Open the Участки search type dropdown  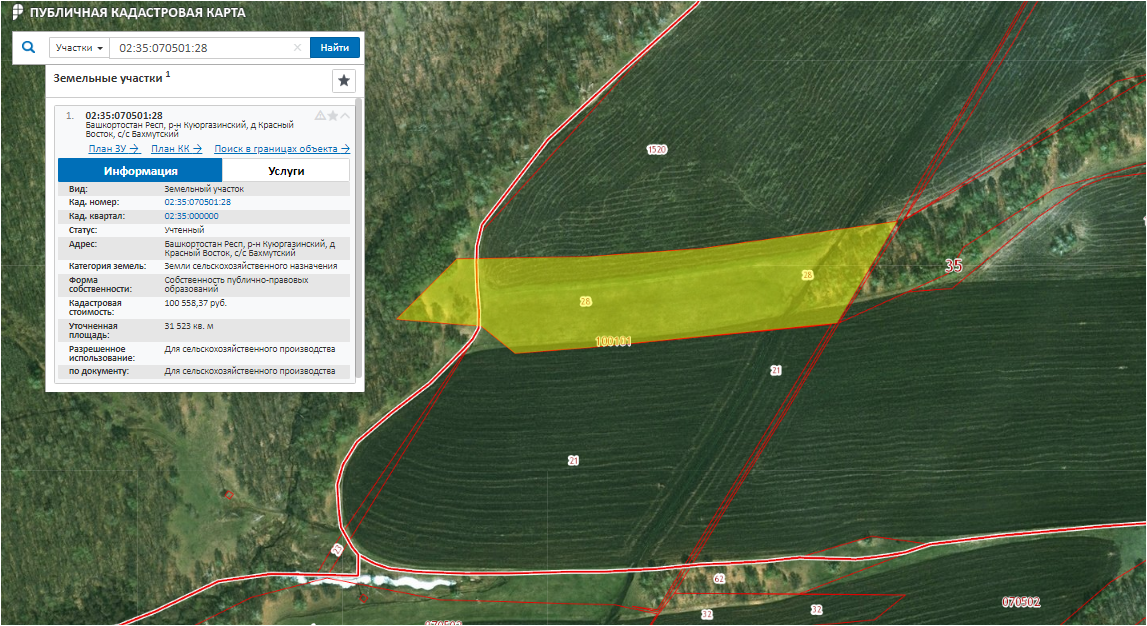[79, 48]
